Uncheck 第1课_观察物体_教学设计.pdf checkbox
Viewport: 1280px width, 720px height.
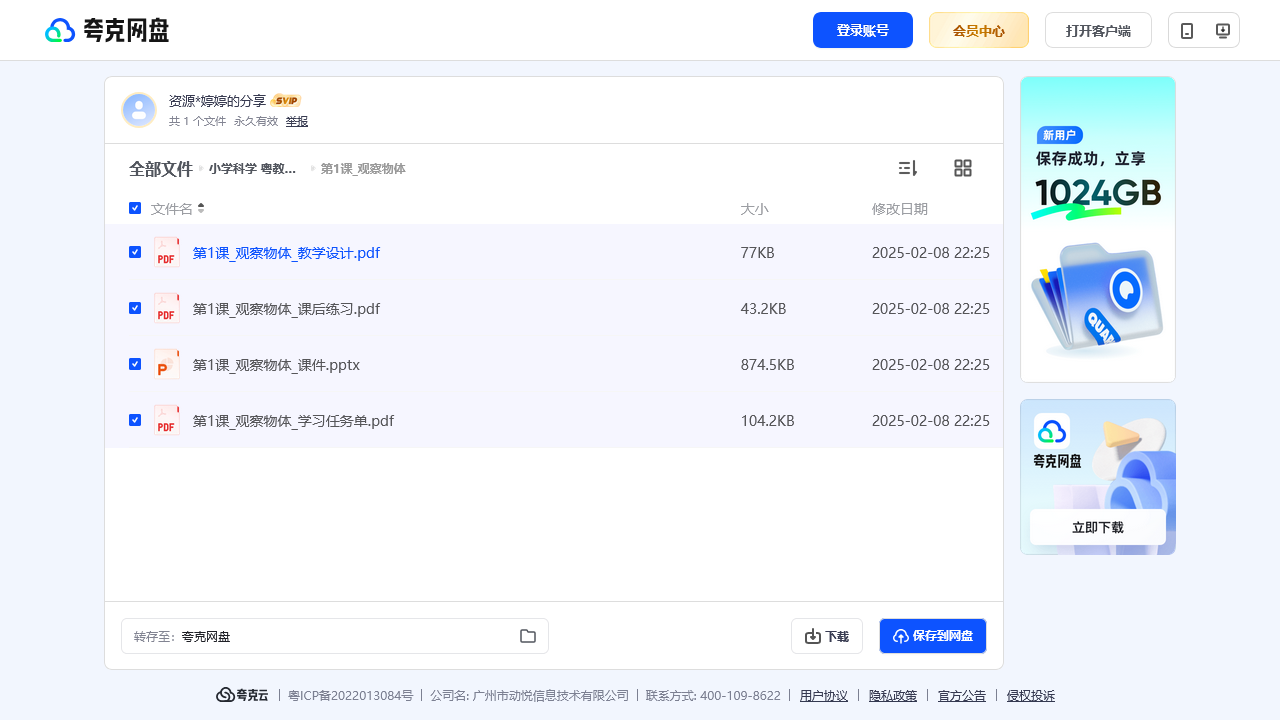coord(135,252)
